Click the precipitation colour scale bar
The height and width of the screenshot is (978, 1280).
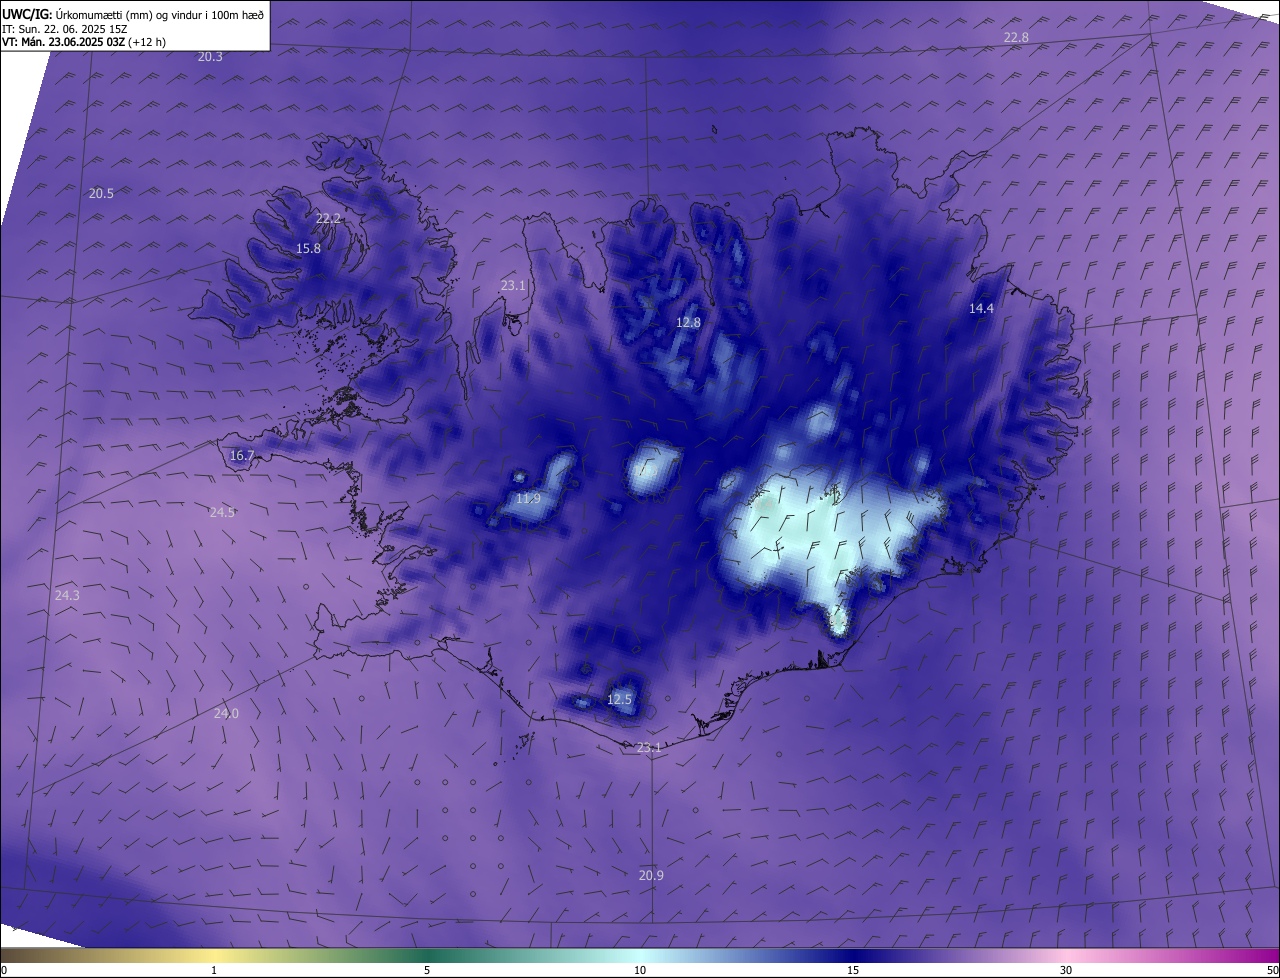click(640, 955)
